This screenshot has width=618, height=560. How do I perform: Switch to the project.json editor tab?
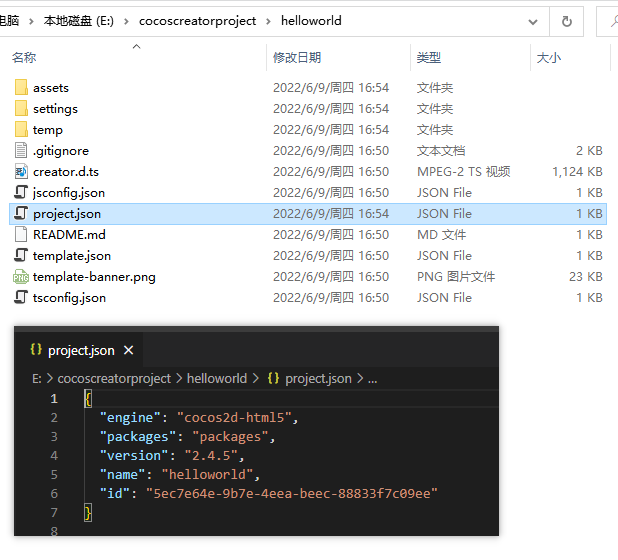(x=80, y=350)
